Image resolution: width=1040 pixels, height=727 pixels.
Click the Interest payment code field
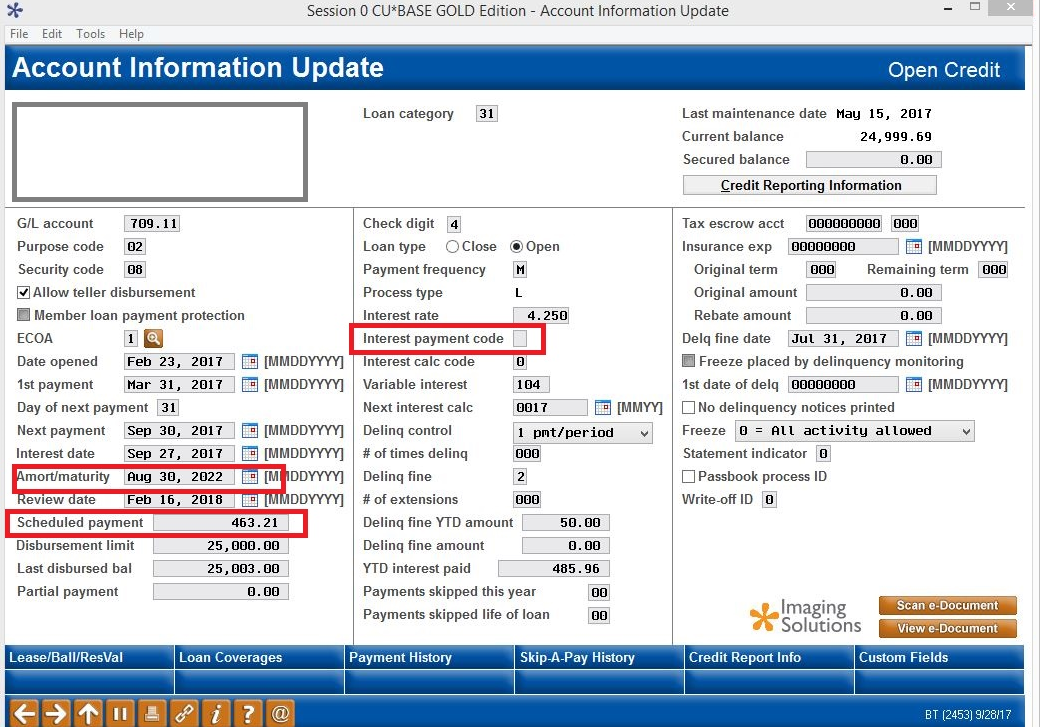(520, 338)
